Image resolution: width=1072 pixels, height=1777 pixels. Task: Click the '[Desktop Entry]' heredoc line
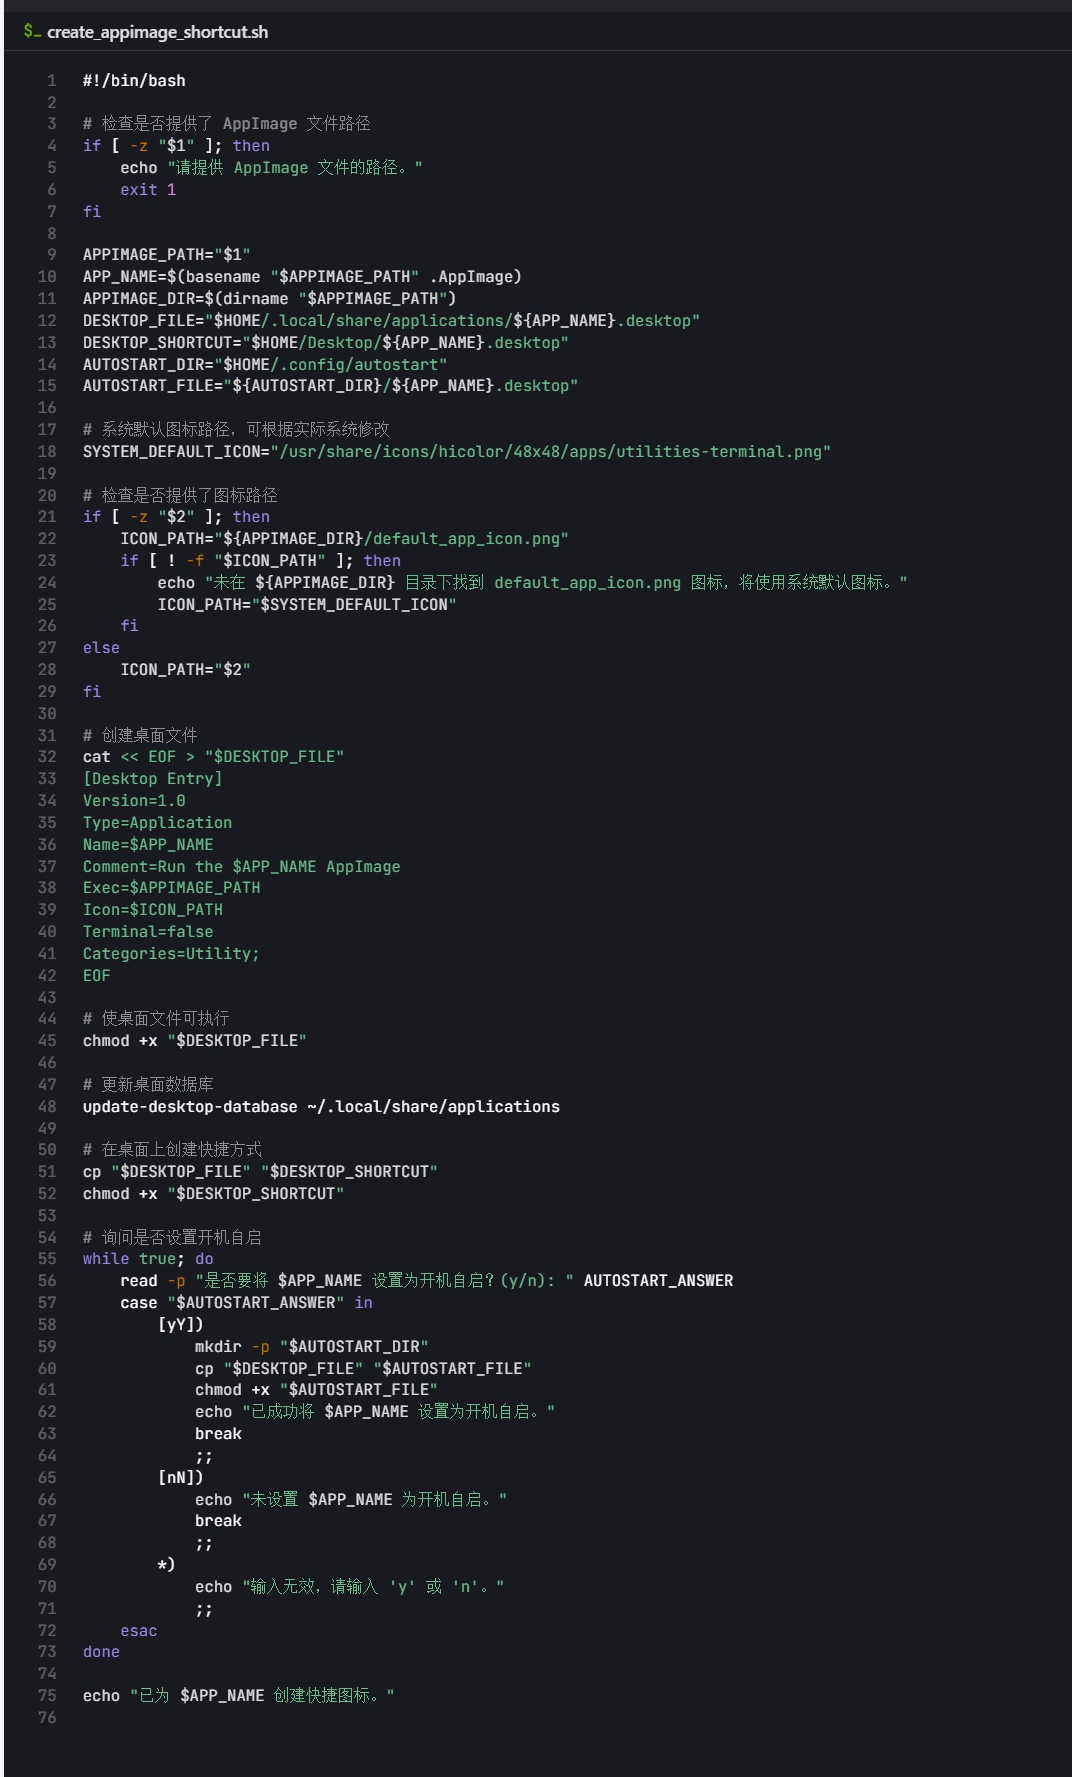(x=152, y=778)
